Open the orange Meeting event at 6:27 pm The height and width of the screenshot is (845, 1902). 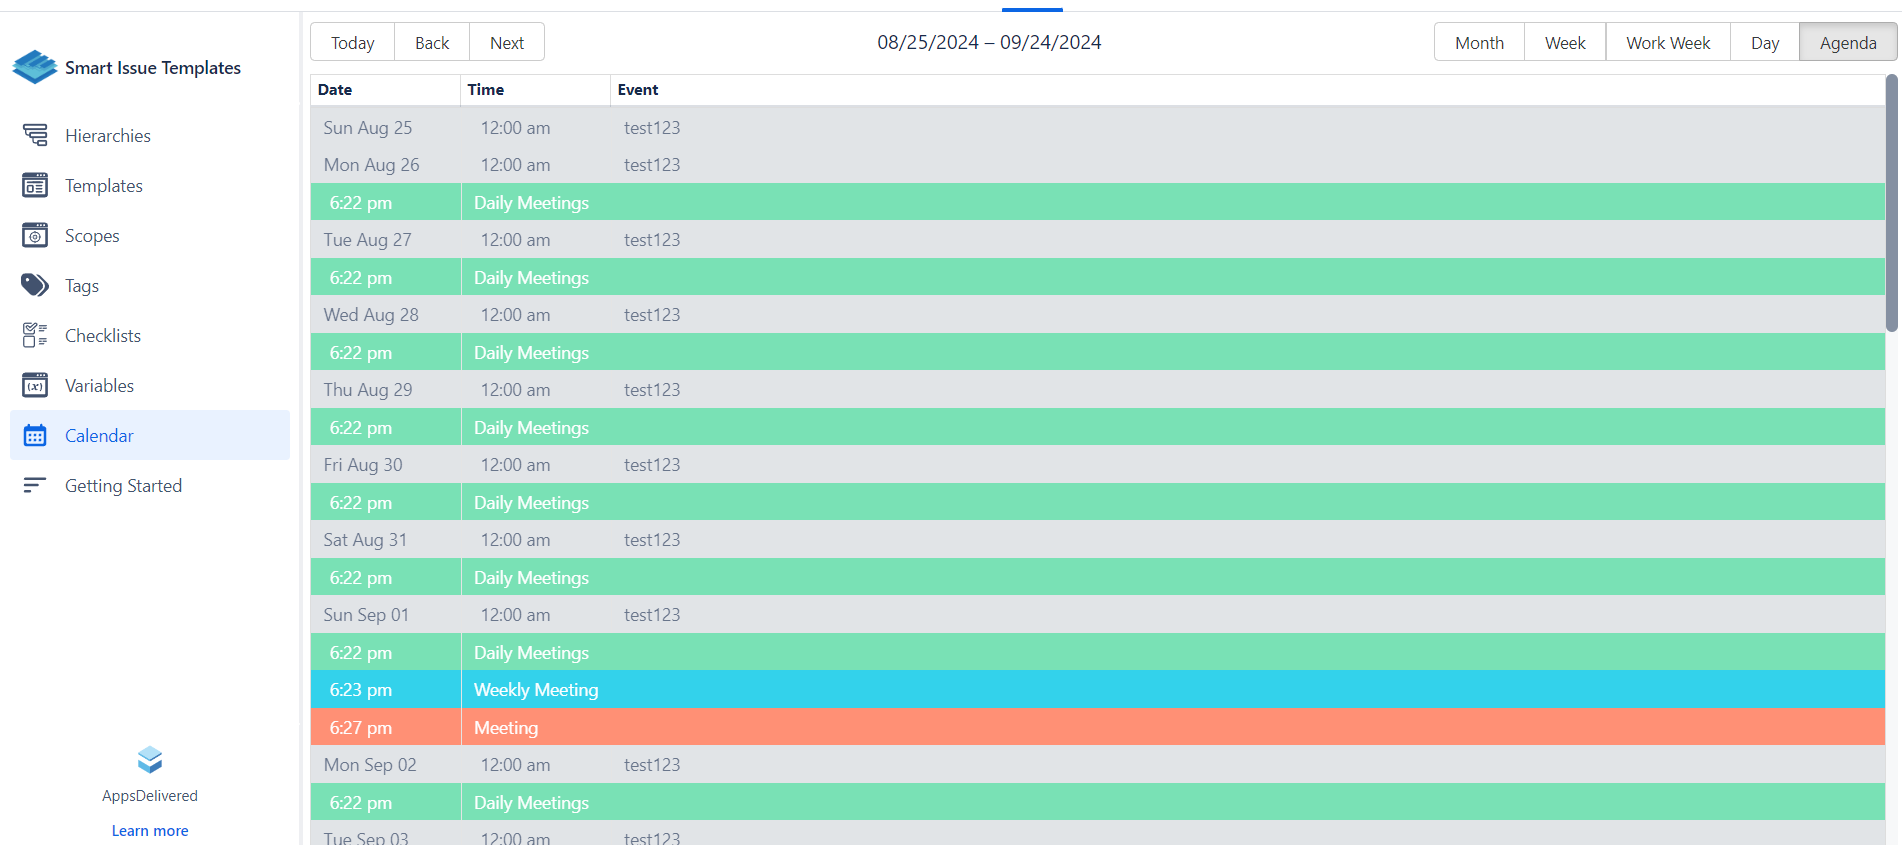[x=506, y=728]
